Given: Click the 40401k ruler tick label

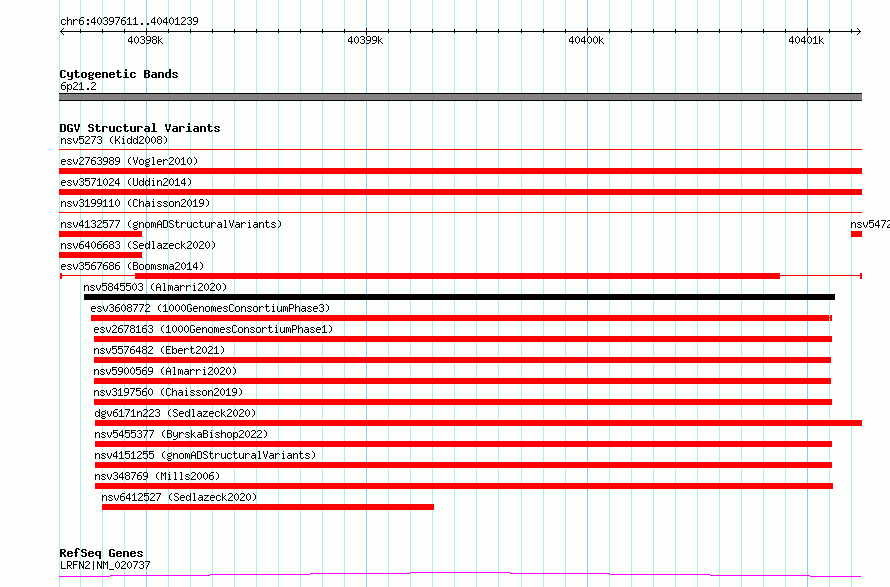Looking at the screenshot, I should pyautogui.click(x=806, y=40).
